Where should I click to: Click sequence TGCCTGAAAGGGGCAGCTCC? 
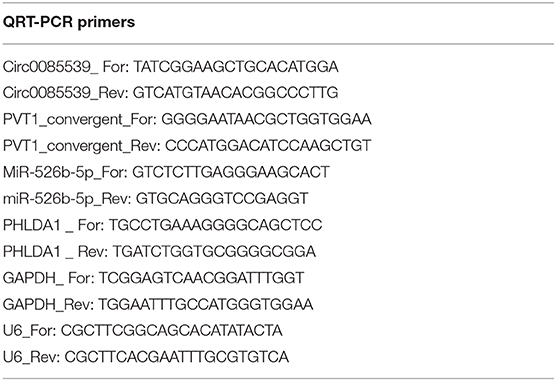point(216,225)
